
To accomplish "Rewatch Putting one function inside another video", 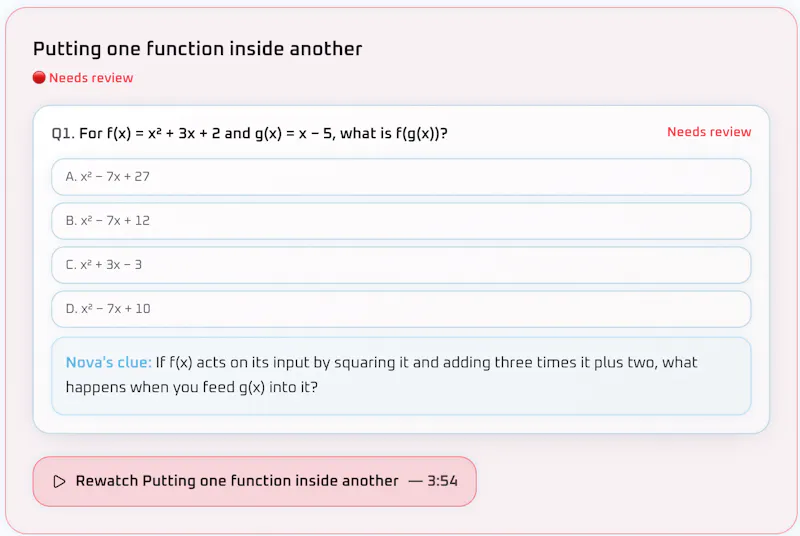I will point(255,481).
